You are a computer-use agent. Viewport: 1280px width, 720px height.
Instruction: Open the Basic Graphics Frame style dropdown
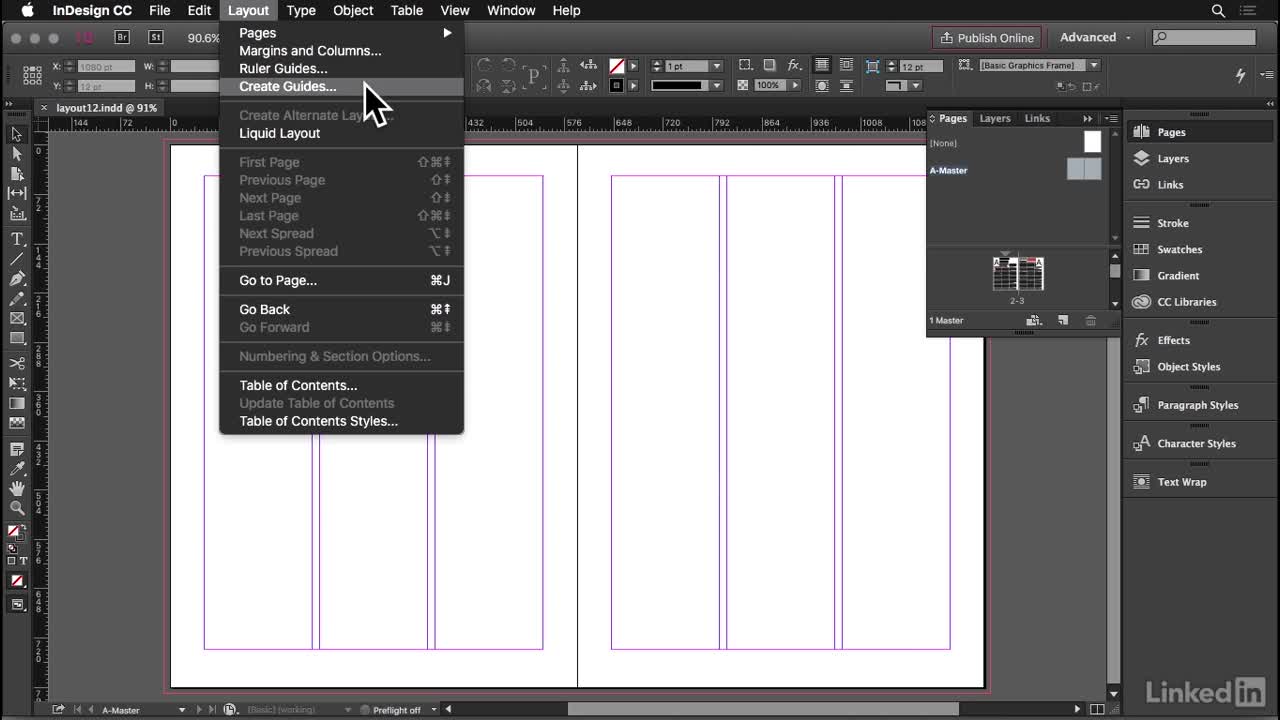pyautogui.click(x=1094, y=66)
